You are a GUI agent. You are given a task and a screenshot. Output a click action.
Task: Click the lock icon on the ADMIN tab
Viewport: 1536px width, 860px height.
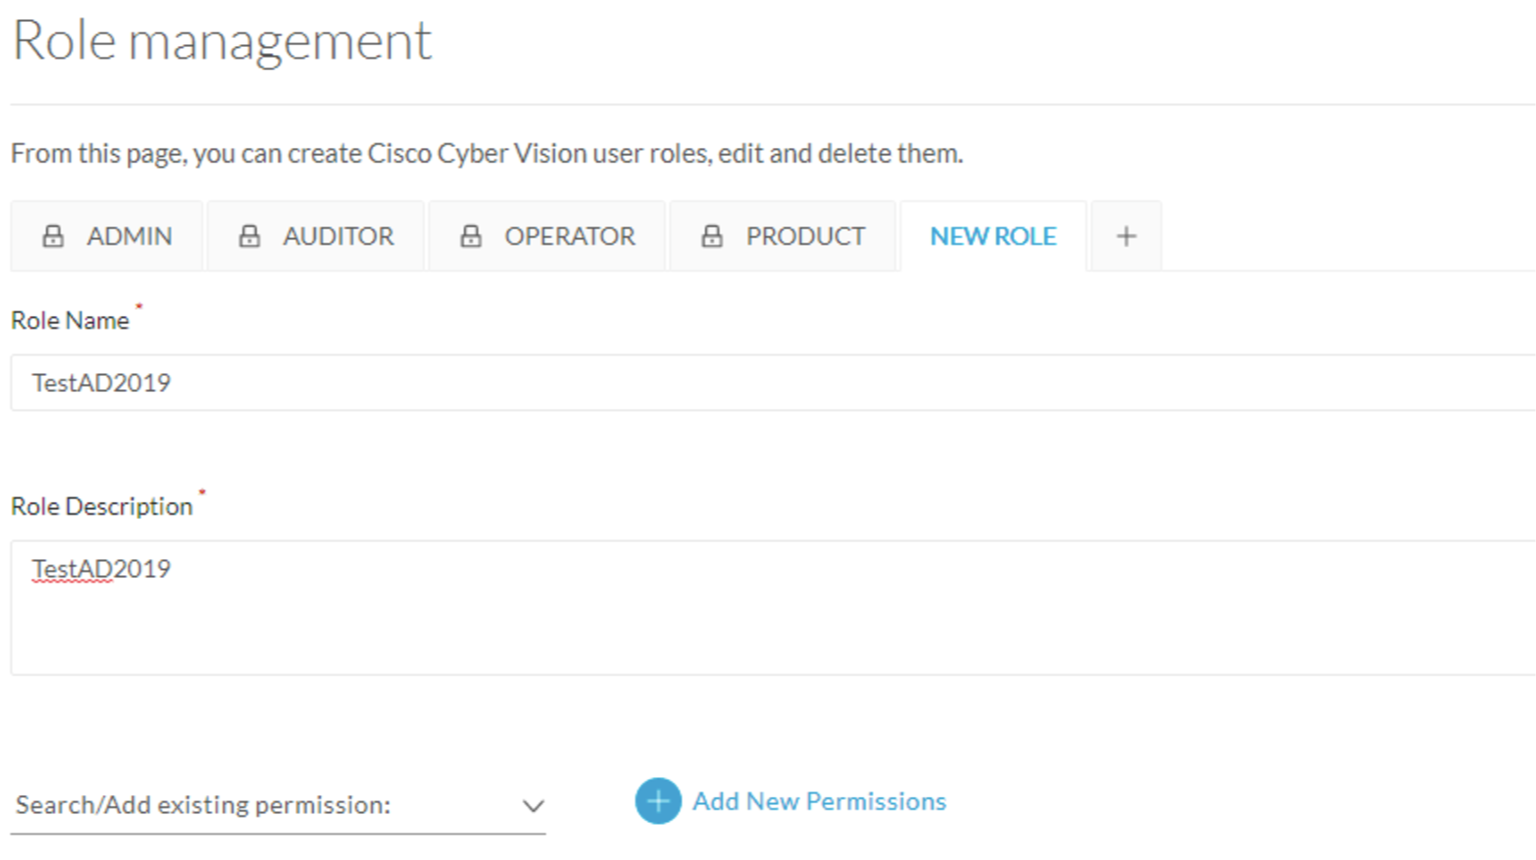(x=53, y=236)
